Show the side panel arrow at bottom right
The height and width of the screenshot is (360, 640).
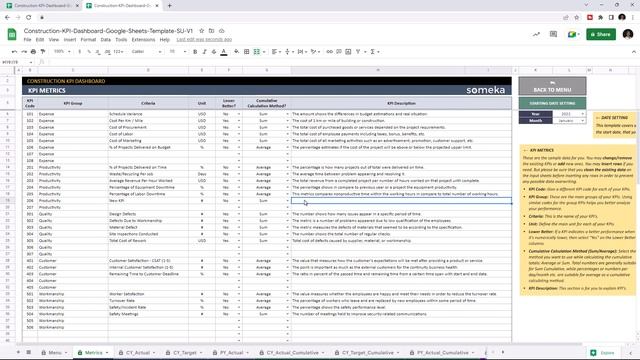[631, 353]
